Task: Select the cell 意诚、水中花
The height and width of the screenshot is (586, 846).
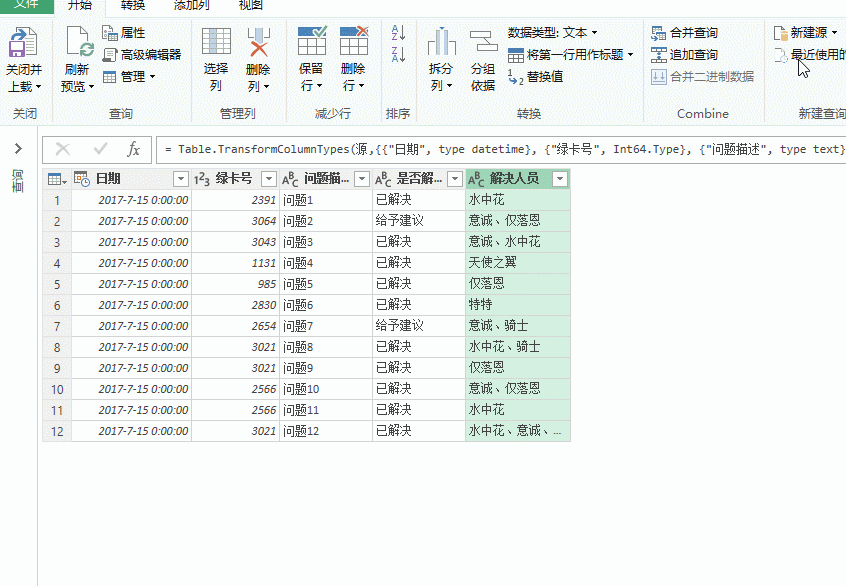Action: (517, 242)
